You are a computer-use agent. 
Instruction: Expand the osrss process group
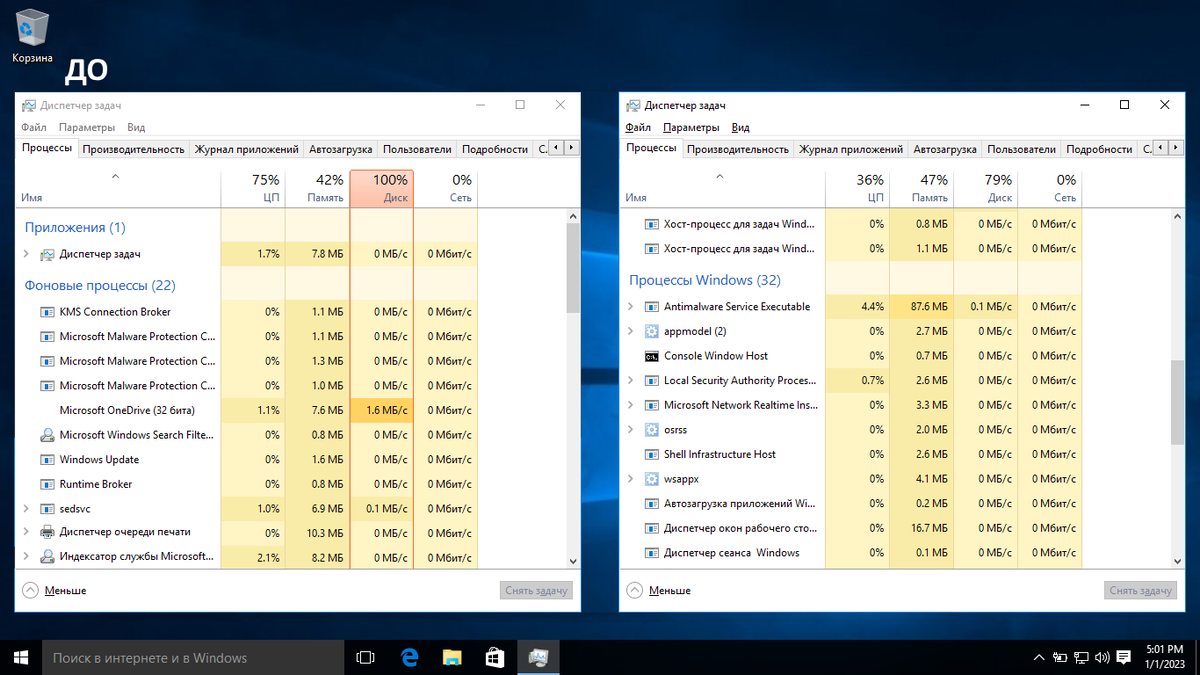pos(631,430)
